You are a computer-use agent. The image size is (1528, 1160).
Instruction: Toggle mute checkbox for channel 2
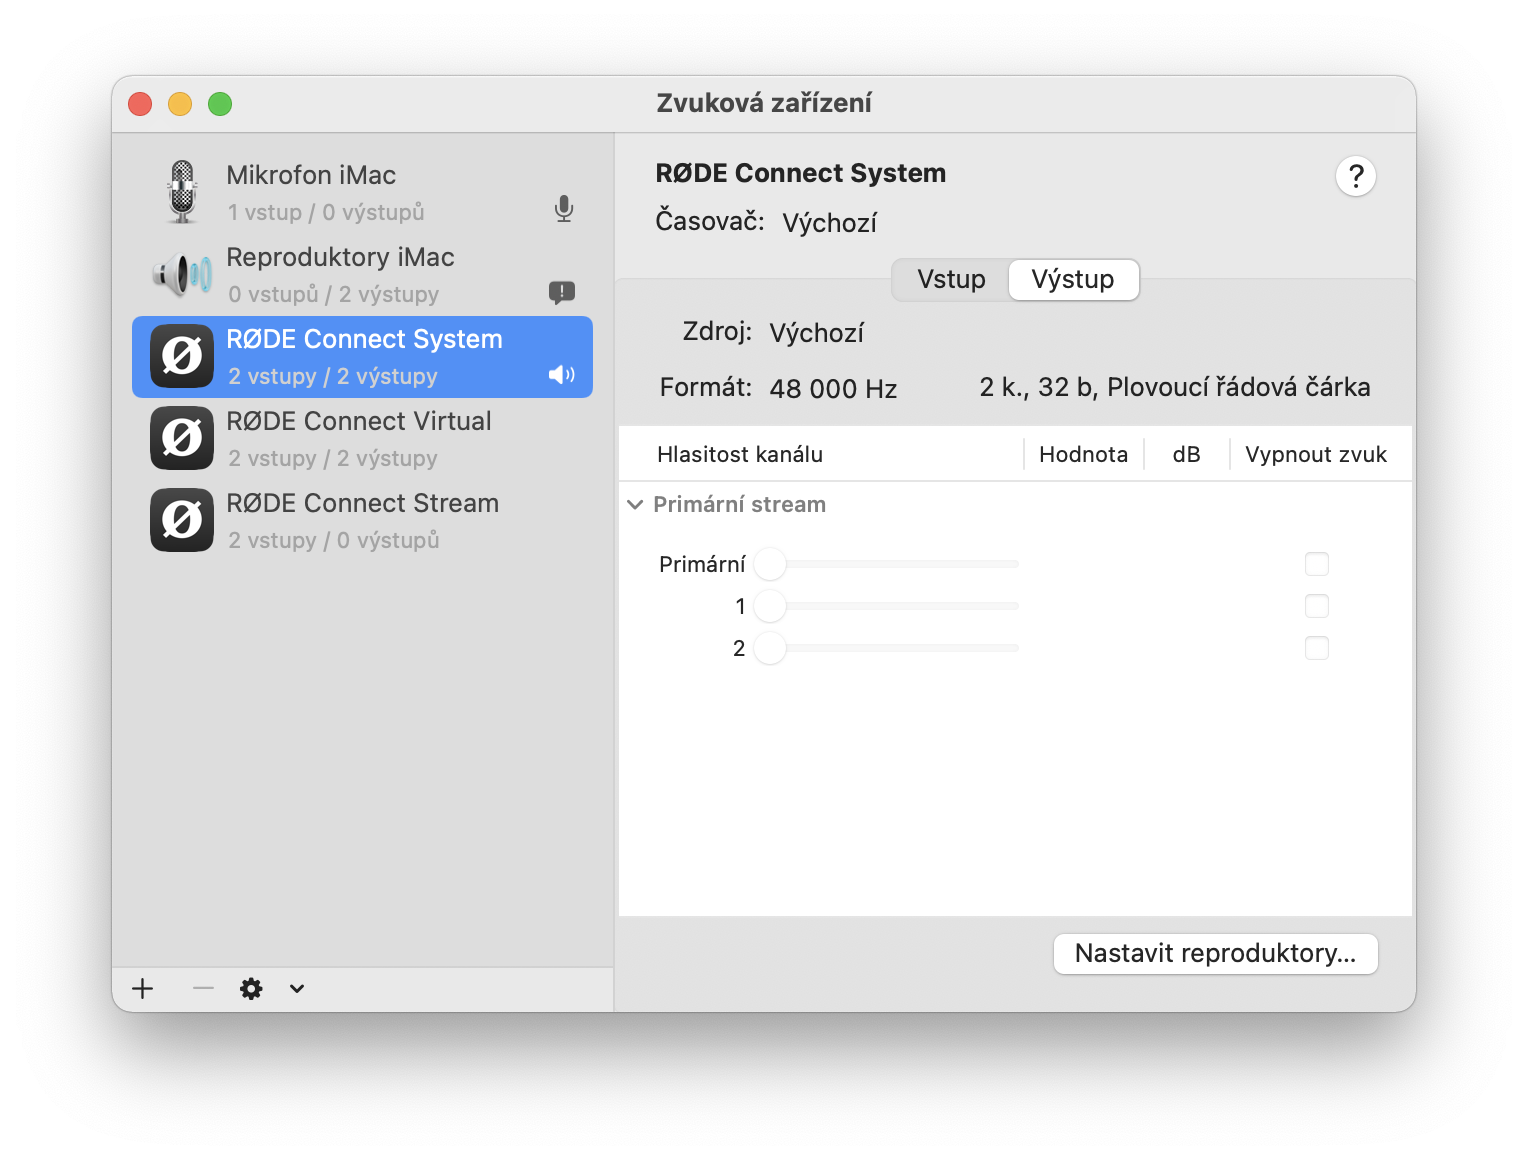coord(1317,648)
